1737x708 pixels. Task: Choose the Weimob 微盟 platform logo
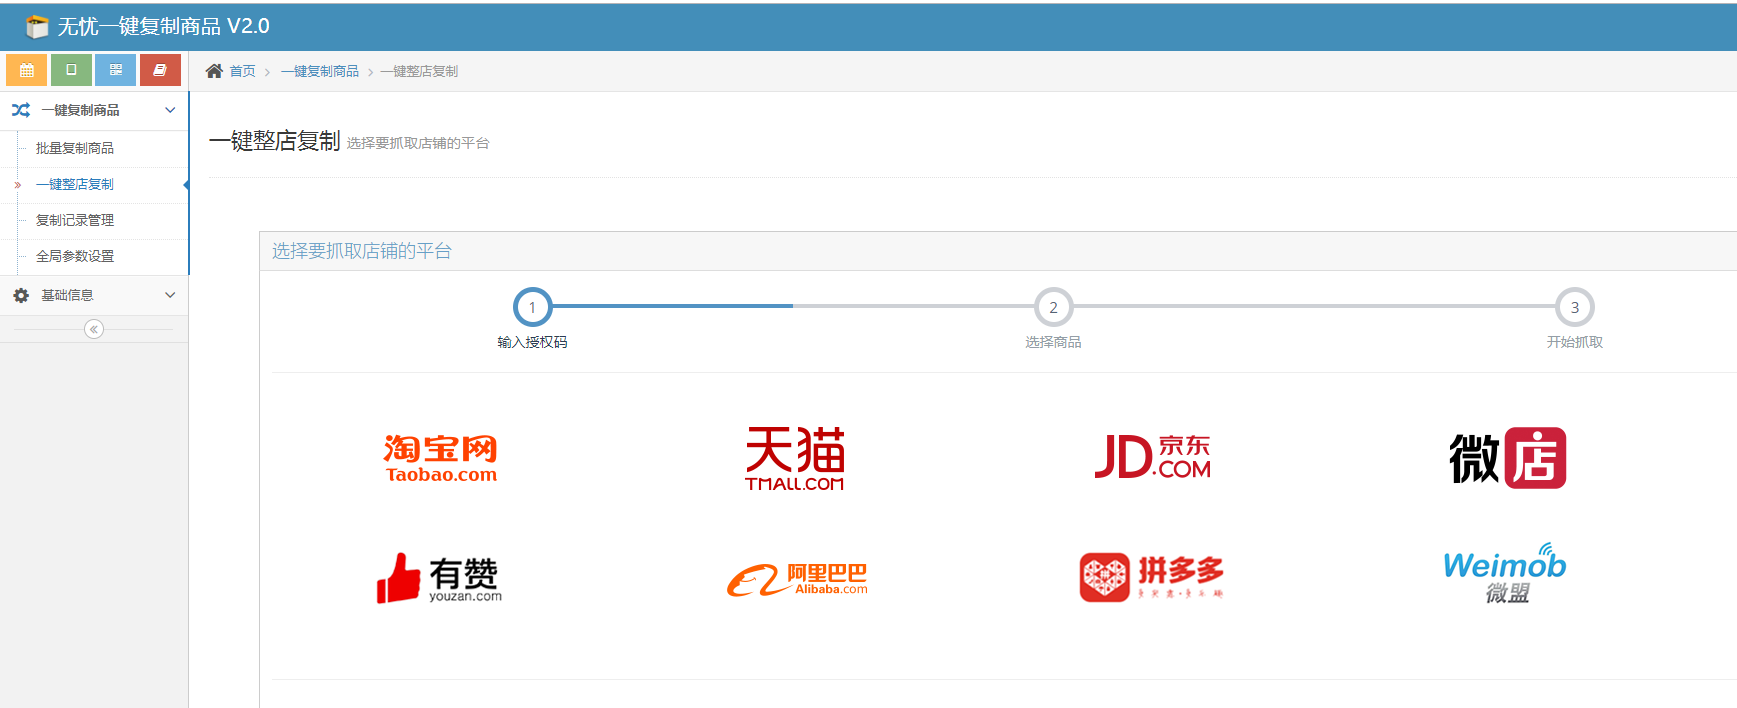(x=1505, y=574)
